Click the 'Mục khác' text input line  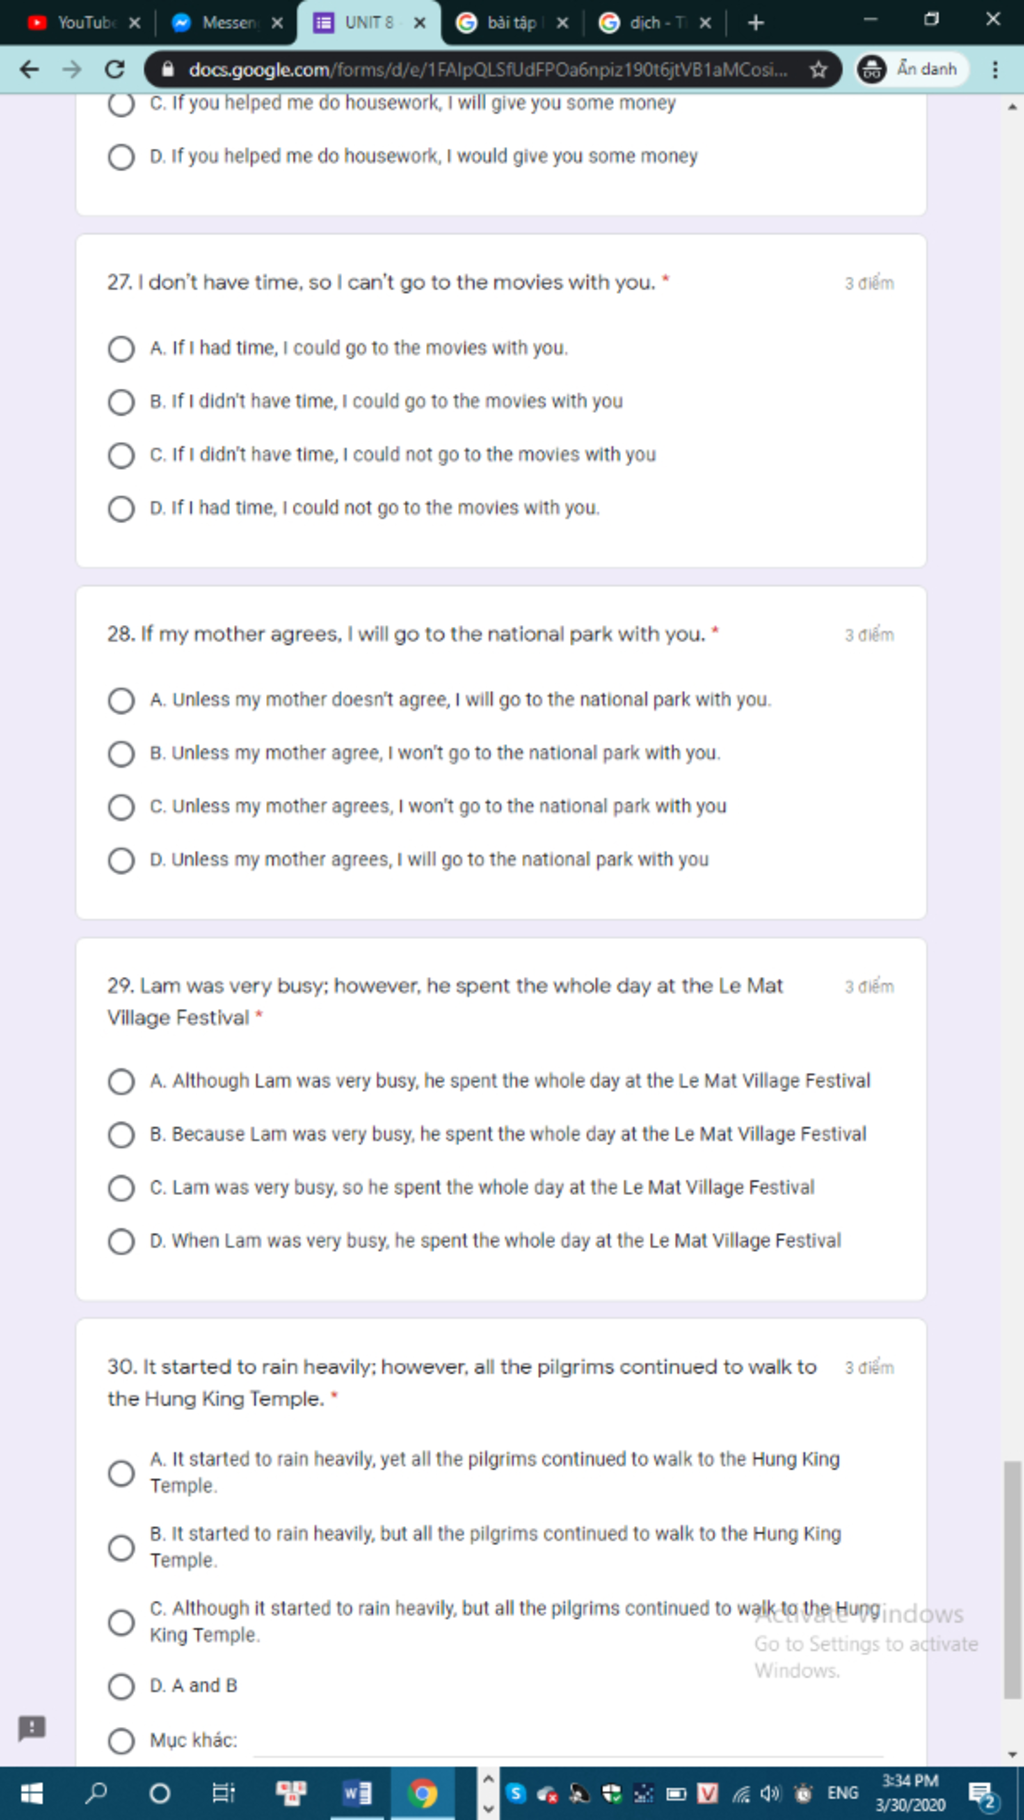pyautogui.click(x=568, y=1741)
